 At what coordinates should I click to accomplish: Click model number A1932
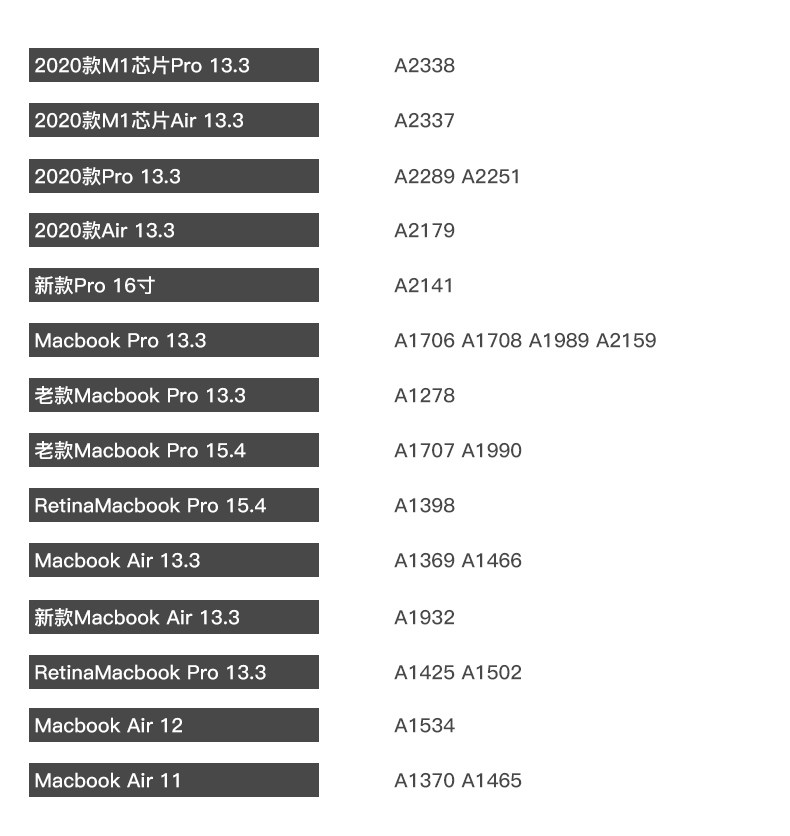tap(424, 618)
